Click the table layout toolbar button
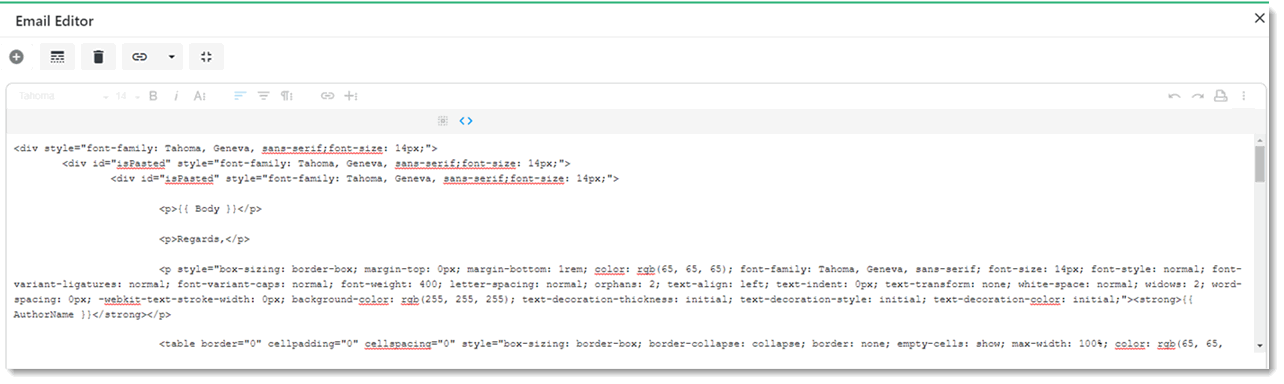1284x384 pixels. 58,57
